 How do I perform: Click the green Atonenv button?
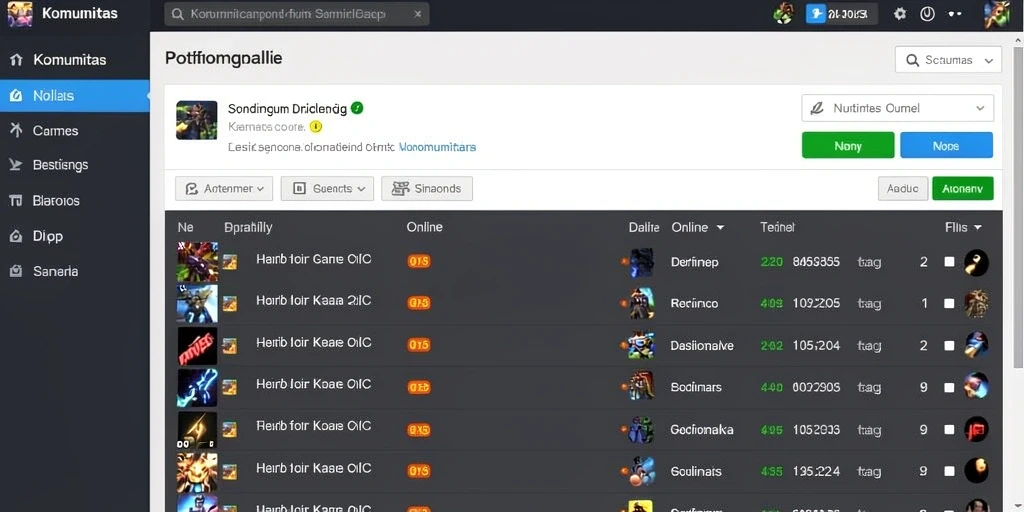[x=963, y=189]
